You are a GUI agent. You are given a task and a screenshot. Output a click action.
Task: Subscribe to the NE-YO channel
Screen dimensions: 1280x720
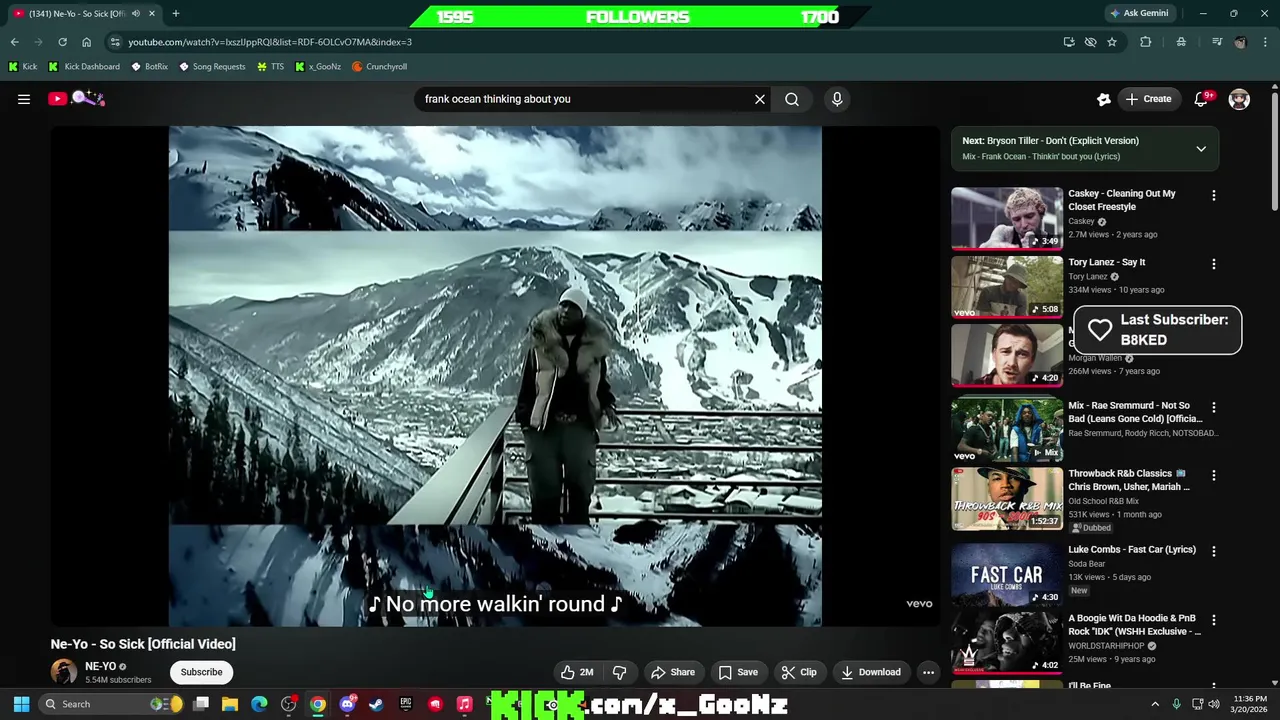point(201,672)
